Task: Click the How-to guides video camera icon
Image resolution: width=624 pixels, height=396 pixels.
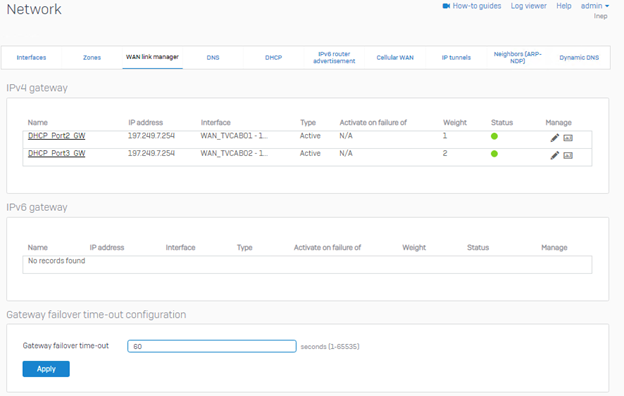Action: [x=446, y=6]
